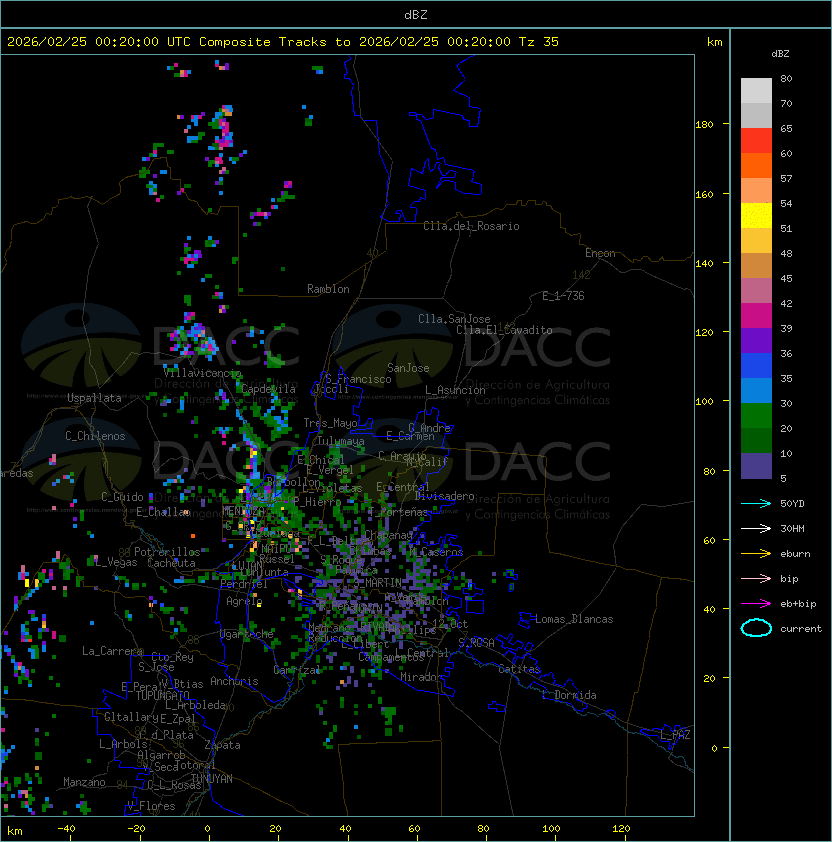The image size is (832, 842).
Task: Click the light gray 80 dBZ swatch
Action: pyautogui.click(x=756, y=91)
